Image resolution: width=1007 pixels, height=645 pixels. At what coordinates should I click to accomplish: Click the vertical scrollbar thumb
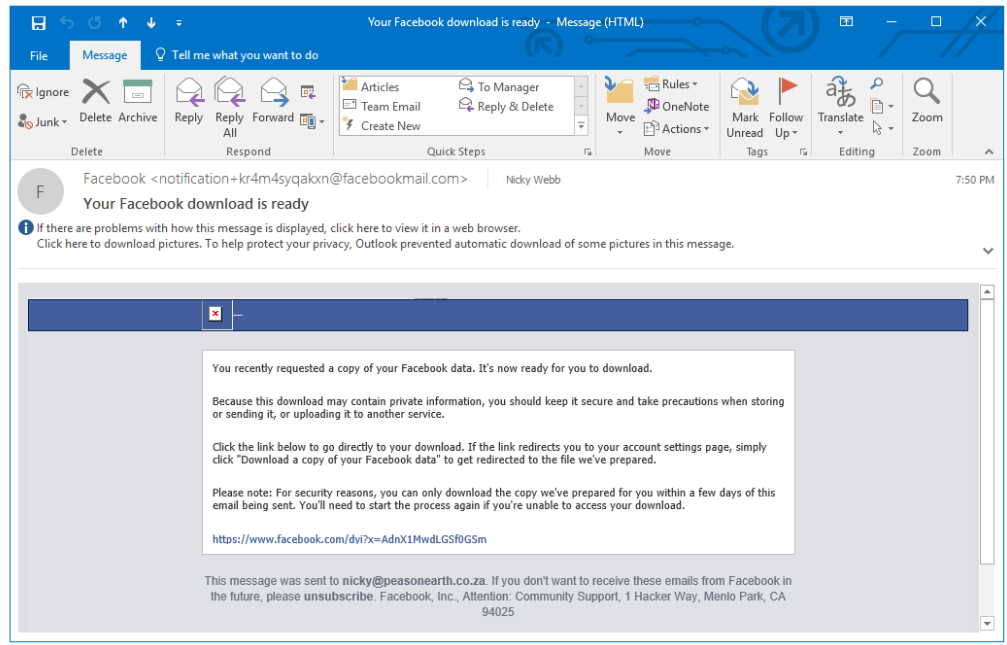point(987,434)
